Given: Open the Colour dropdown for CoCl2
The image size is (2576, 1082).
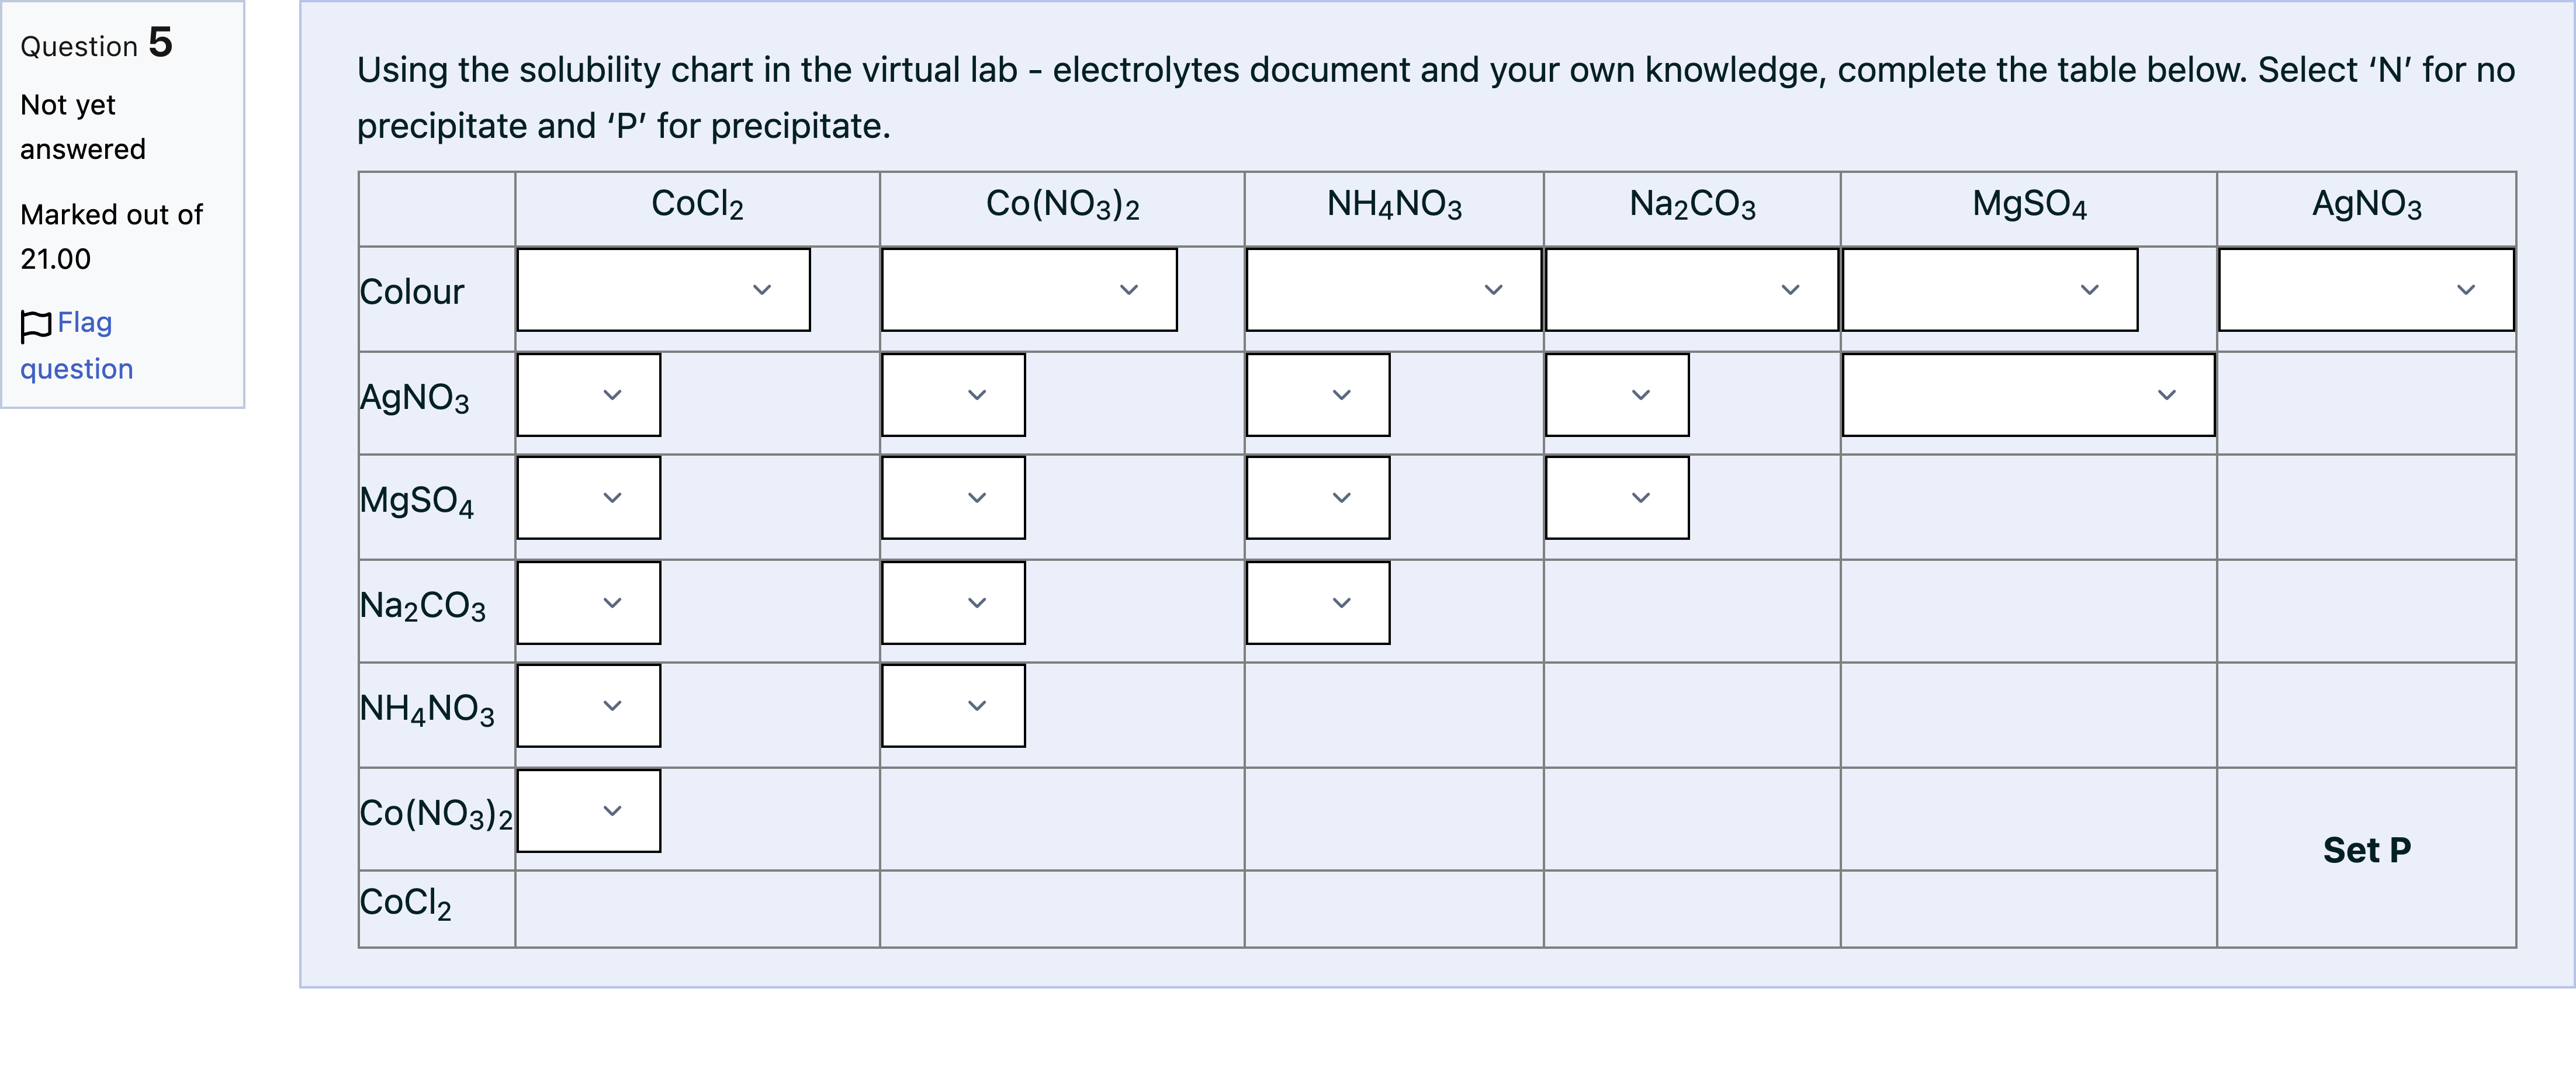Looking at the screenshot, I should tap(663, 290).
